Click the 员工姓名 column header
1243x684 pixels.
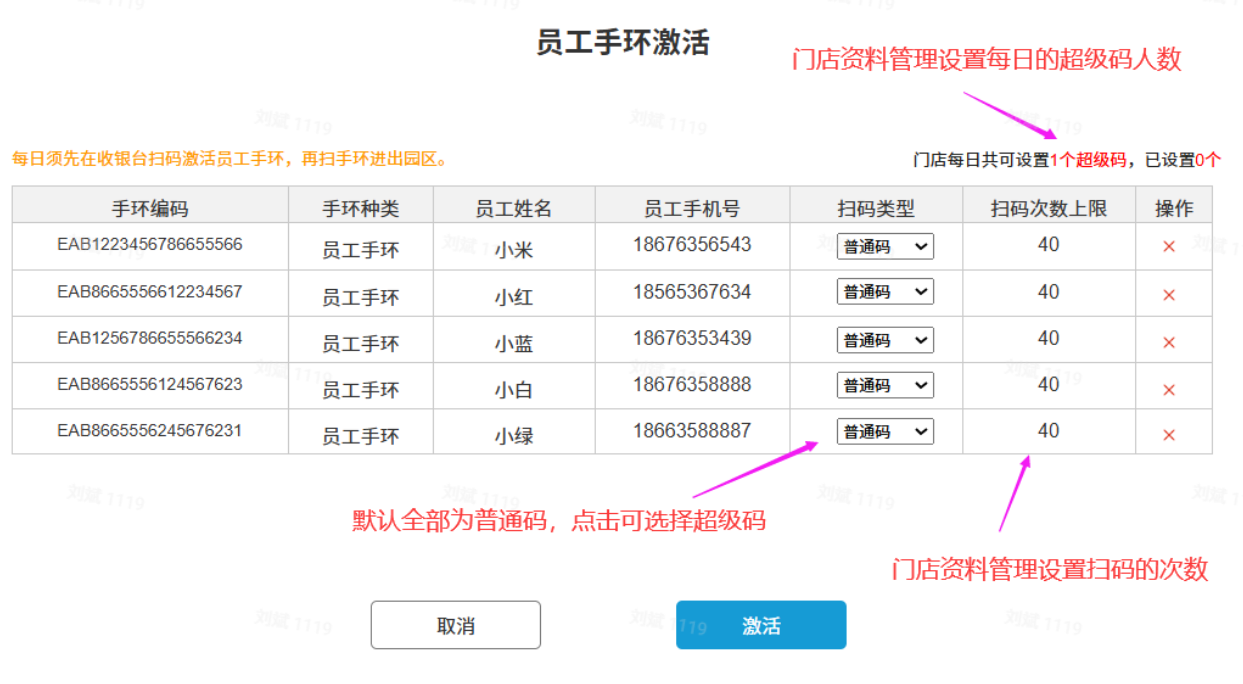click(x=513, y=208)
